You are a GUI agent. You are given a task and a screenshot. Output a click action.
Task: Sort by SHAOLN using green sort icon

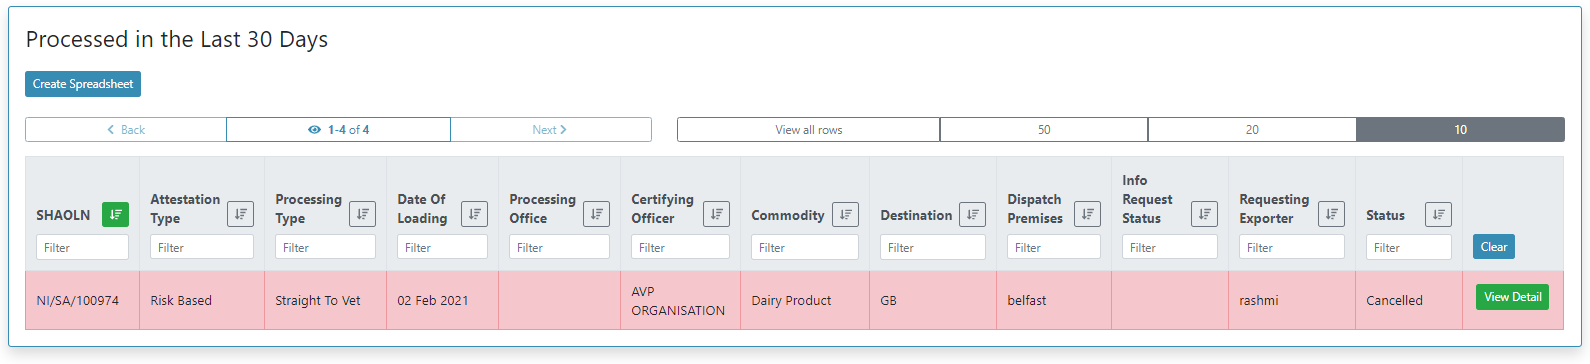tap(116, 214)
